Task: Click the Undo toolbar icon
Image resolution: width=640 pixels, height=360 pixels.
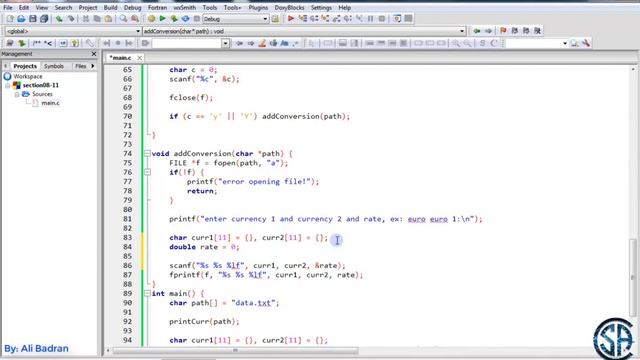Action: coord(59,19)
